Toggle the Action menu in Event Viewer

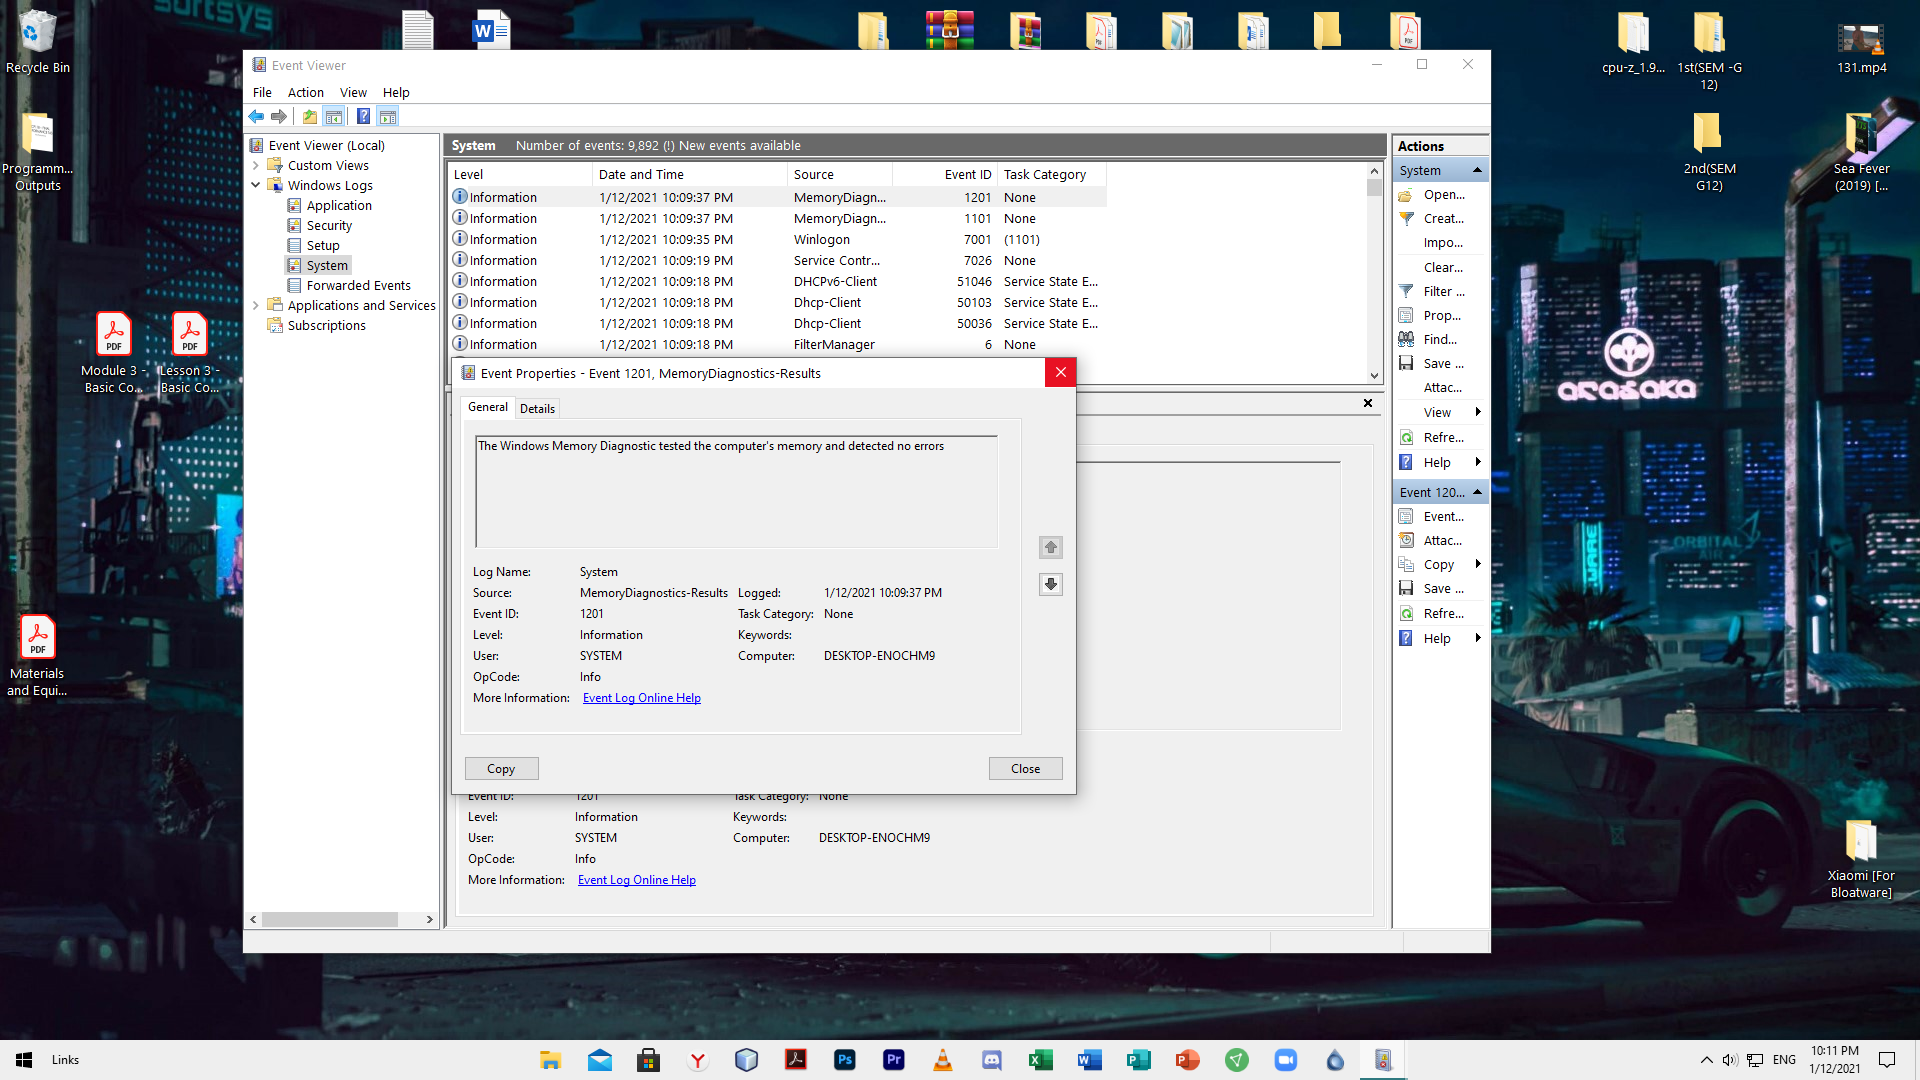click(x=306, y=91)
